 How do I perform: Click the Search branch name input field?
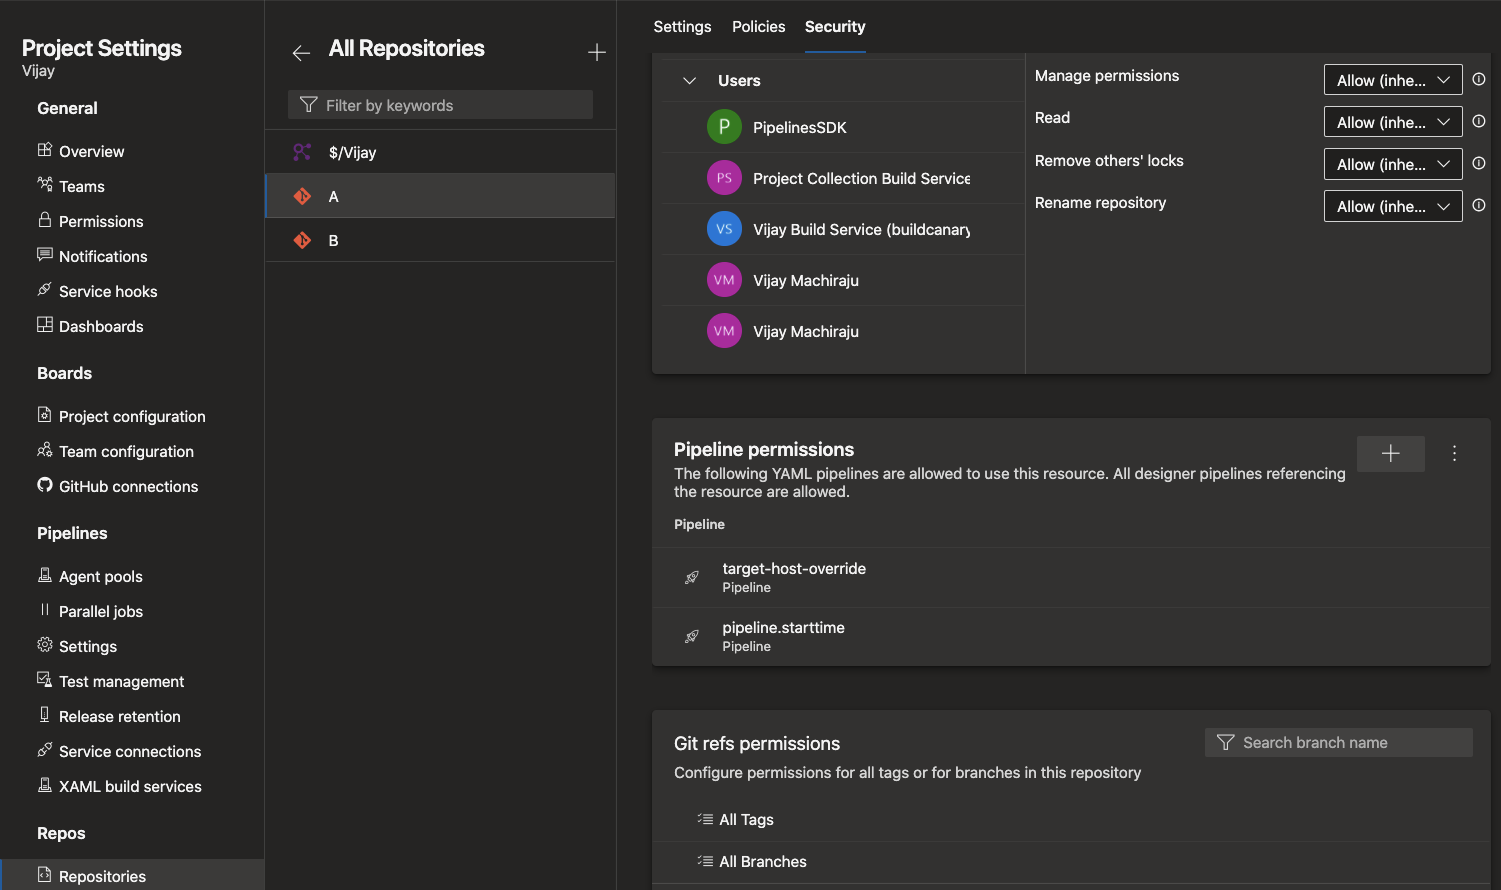tap(1338, 742)
